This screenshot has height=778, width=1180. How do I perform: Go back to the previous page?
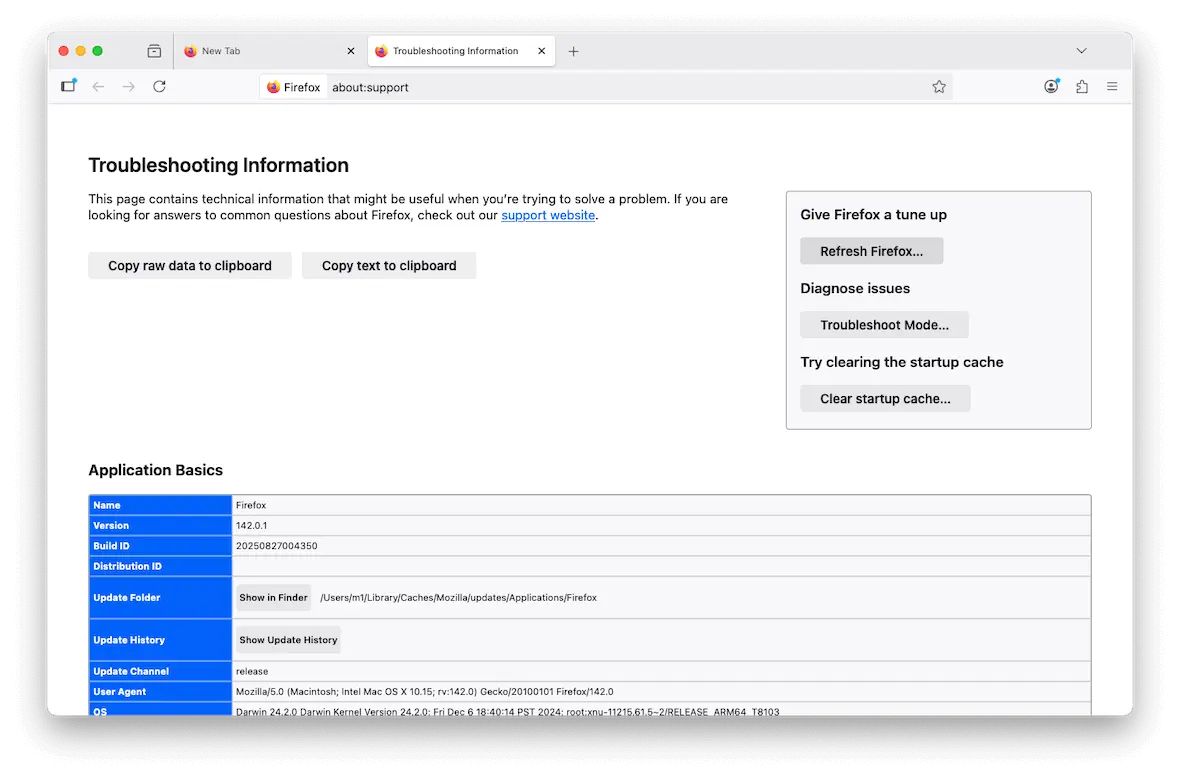(x=99, y=87)
